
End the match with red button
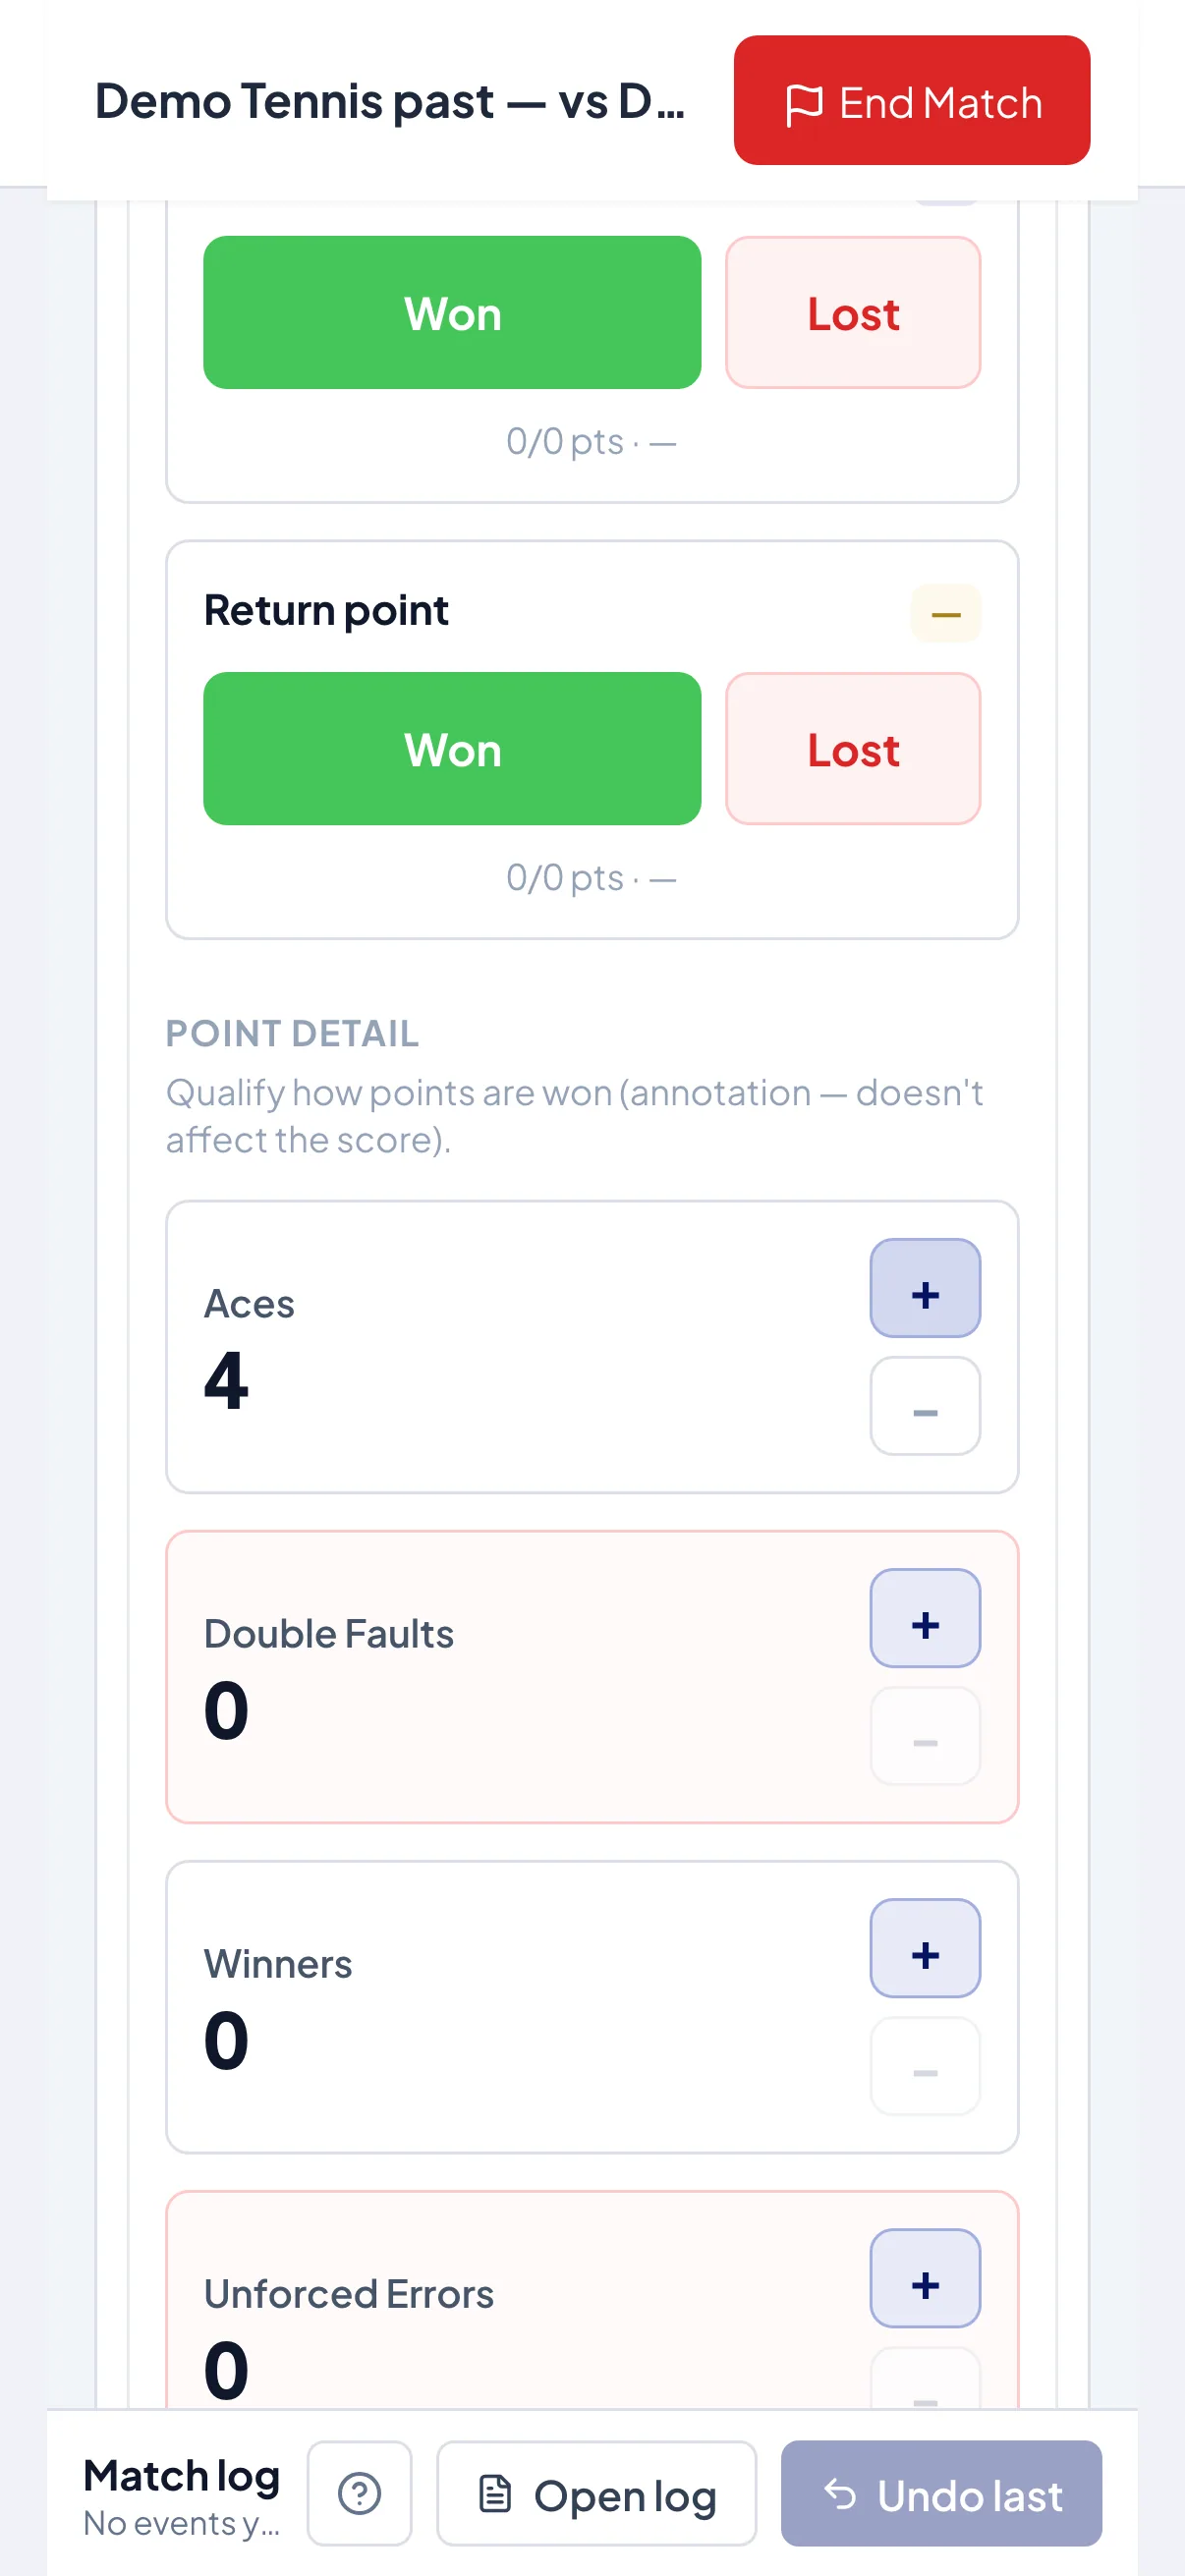912,101
